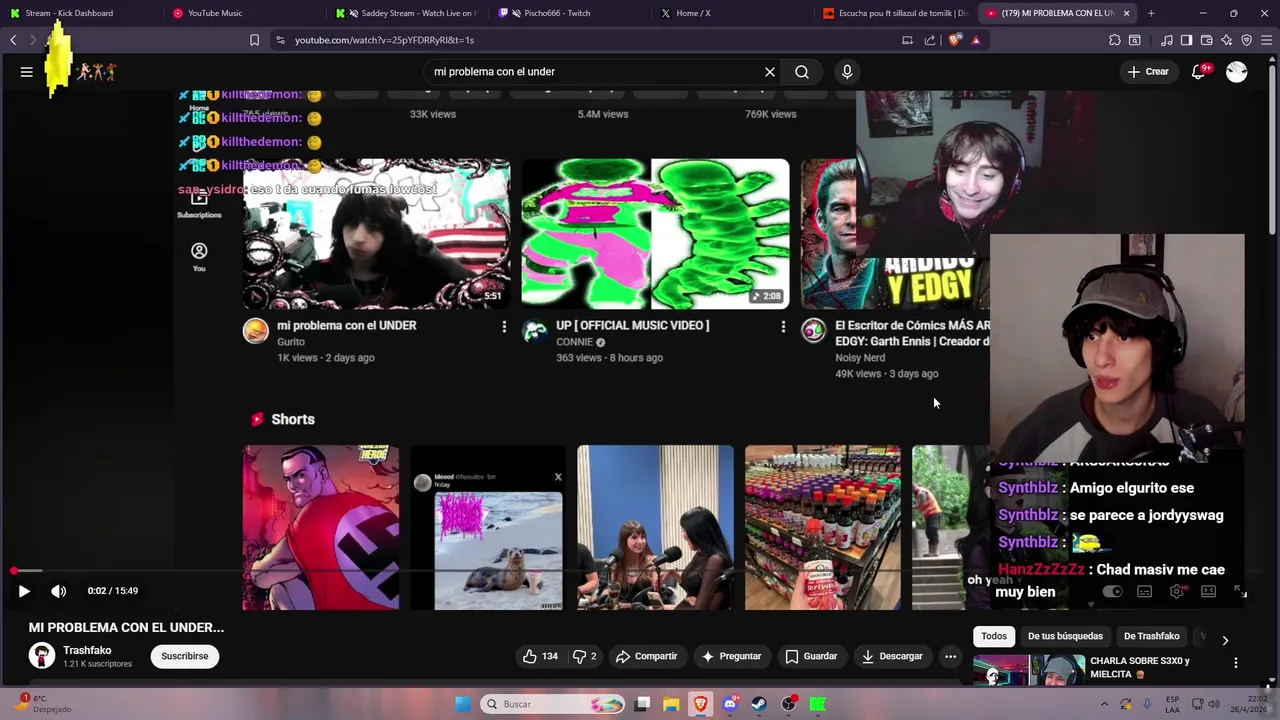
Task: Dislike the video
Action: pos(585,656)
